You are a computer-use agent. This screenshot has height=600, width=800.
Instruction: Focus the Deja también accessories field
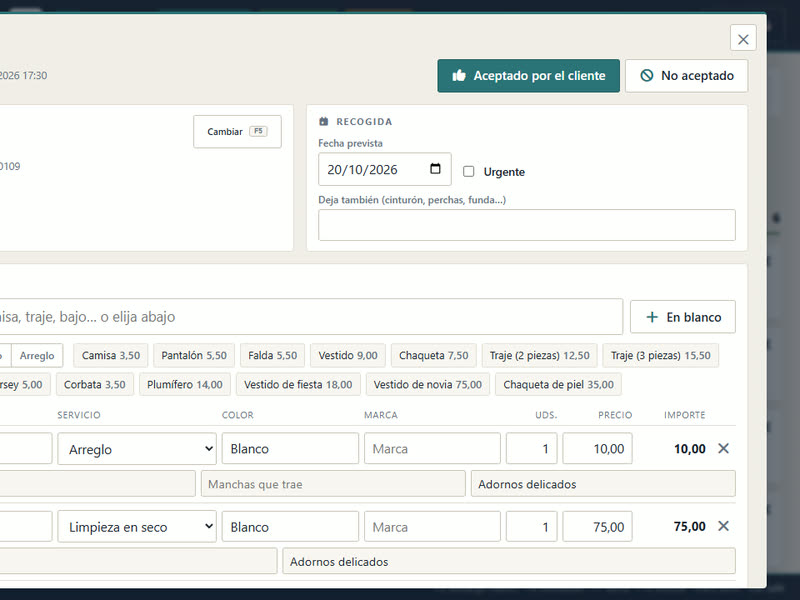[x=527, y=225]
